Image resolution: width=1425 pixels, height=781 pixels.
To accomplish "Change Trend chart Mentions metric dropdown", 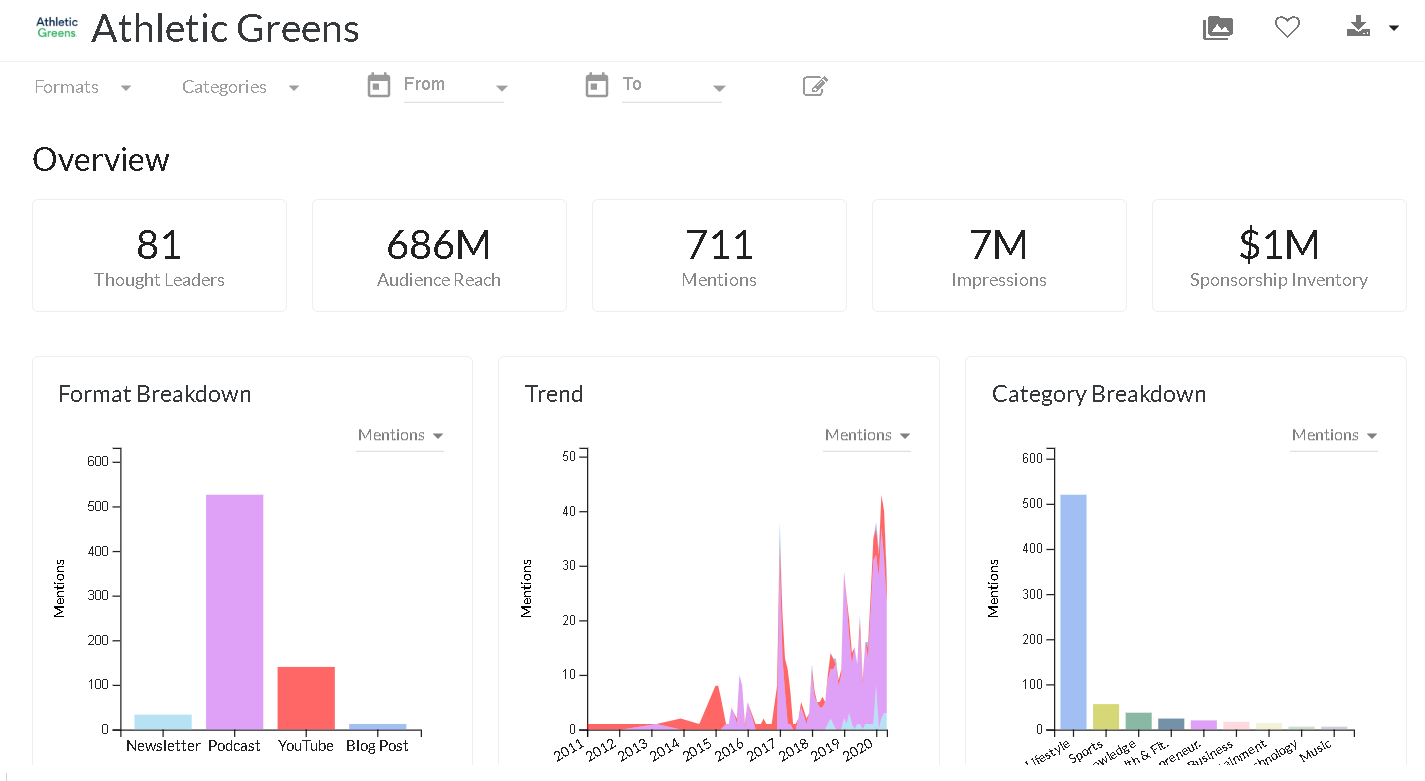I will [x=867, y=435].
